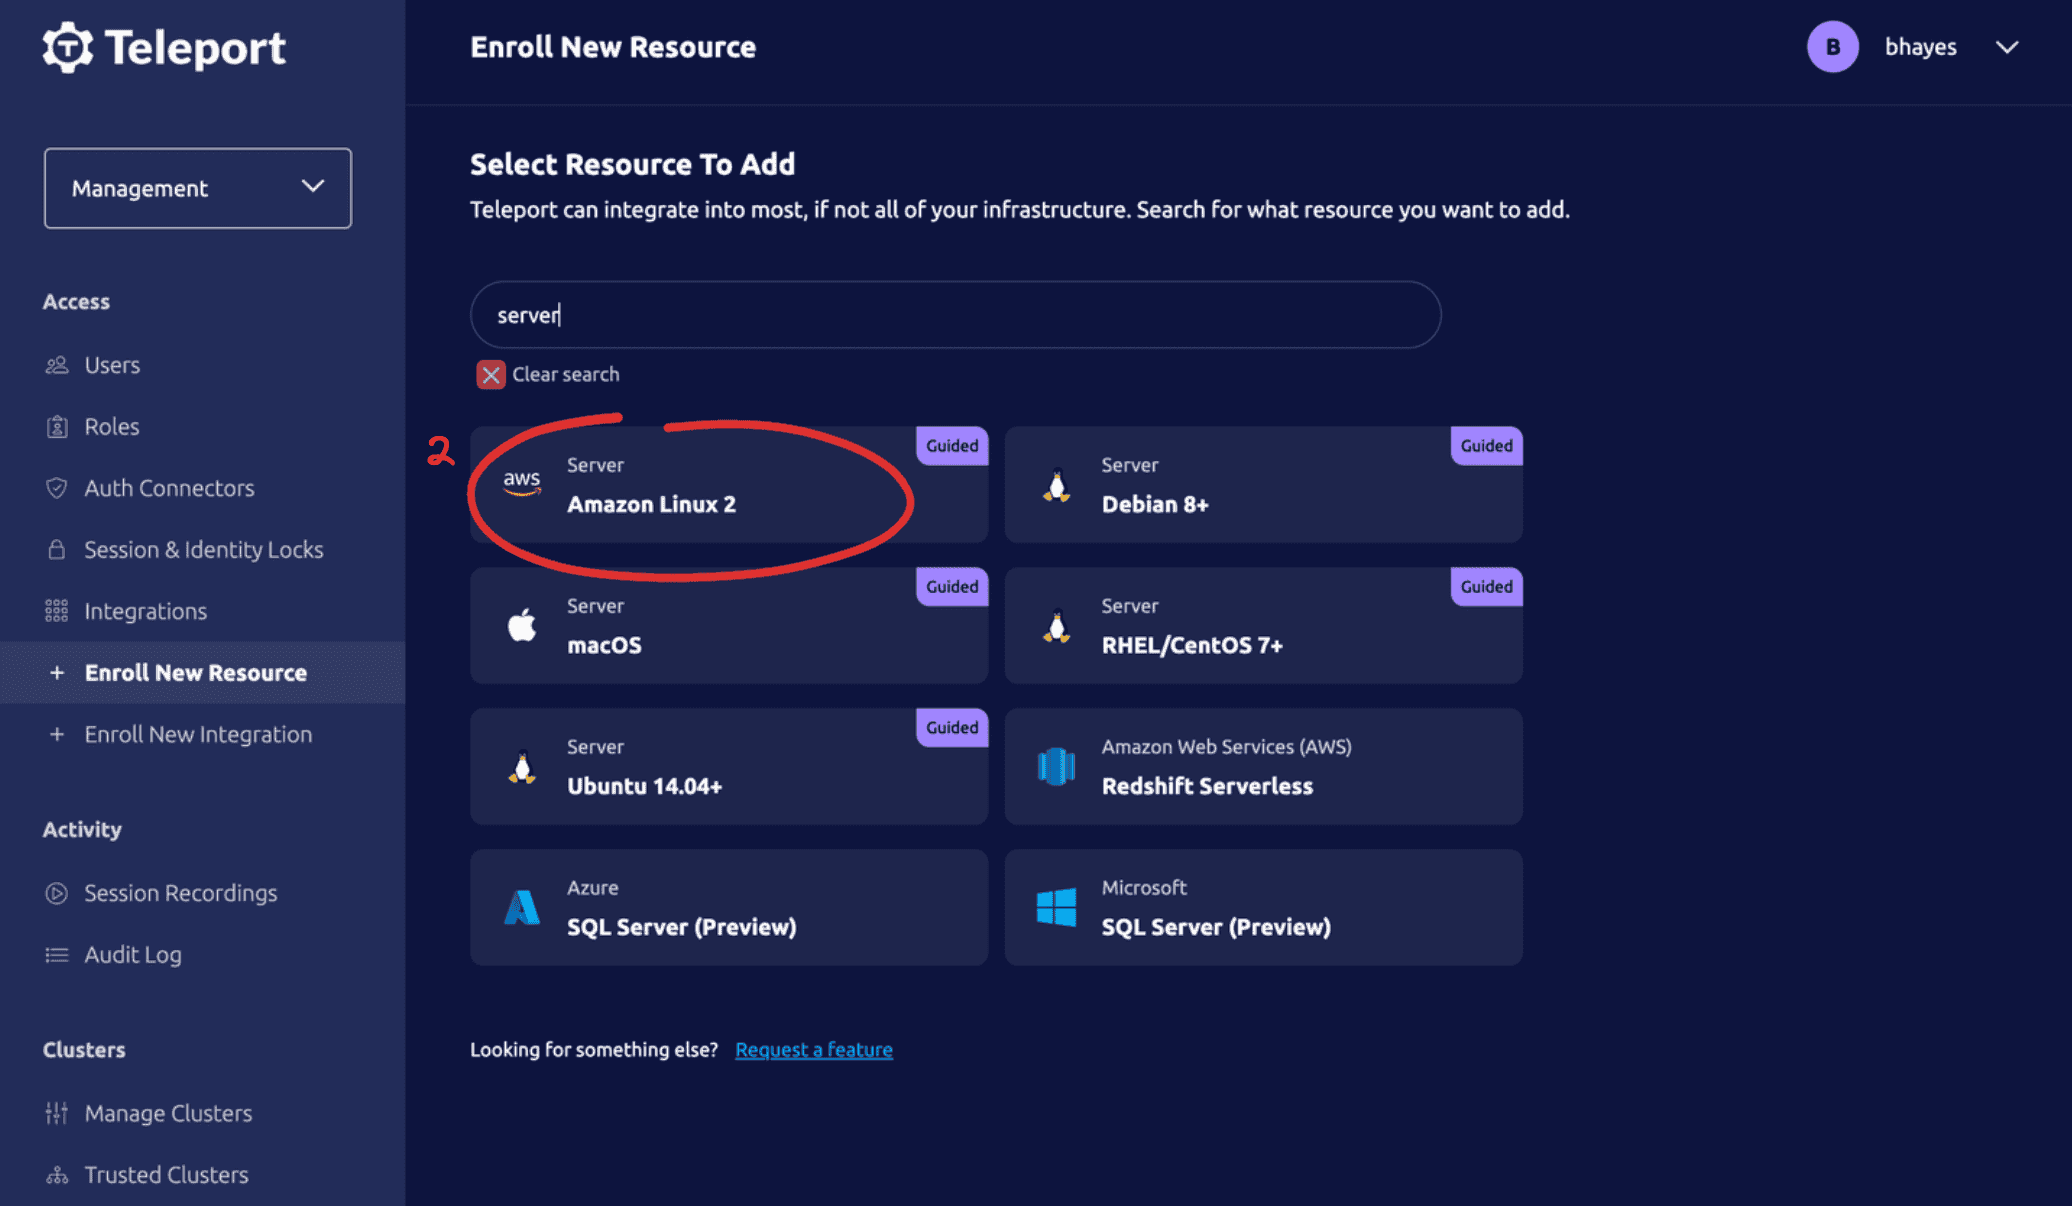Click the Guided badge on RHEL/CentOS 7+
The image size is (2072, 1206).
[x=1487, y=587]
